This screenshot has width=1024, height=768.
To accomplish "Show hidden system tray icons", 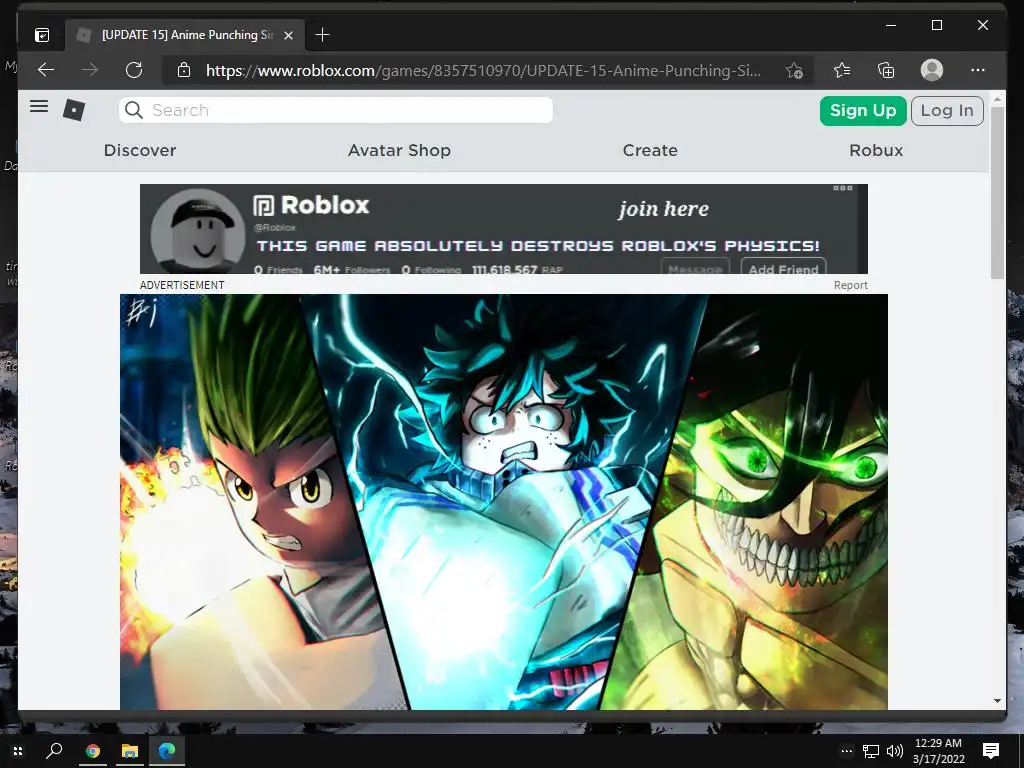I will click(846, 751).
